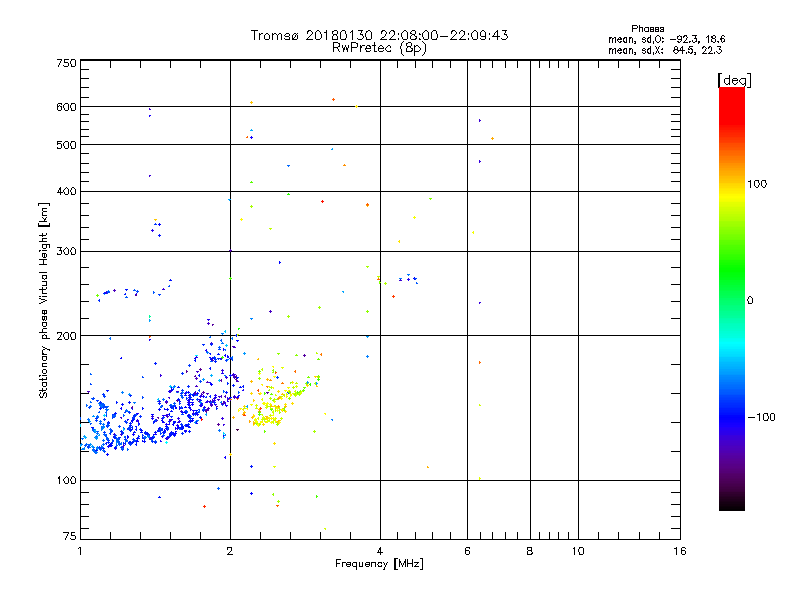Click the '6' x-axis tick label
Screen dimensions: 800x600
467,551
